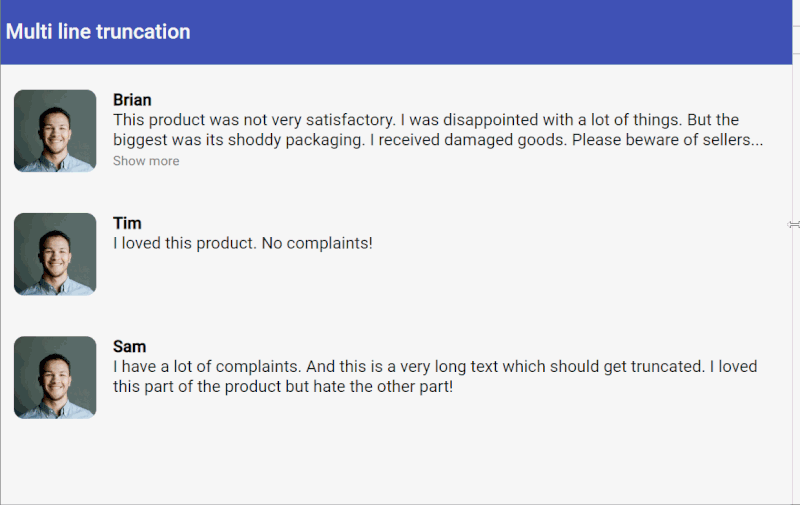The image size is (800, 505).
Task: Click the resize handle on right edge
Action: tap(794, 225)
